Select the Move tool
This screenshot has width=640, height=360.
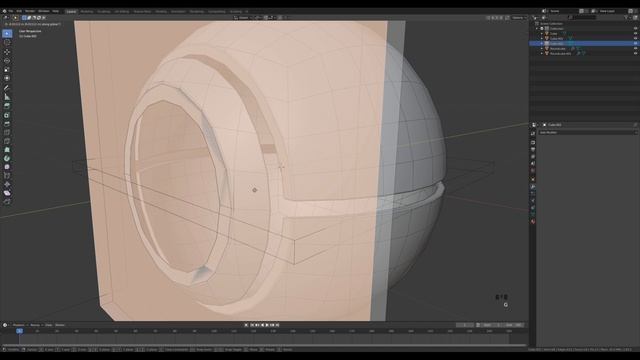coord(7,52)
